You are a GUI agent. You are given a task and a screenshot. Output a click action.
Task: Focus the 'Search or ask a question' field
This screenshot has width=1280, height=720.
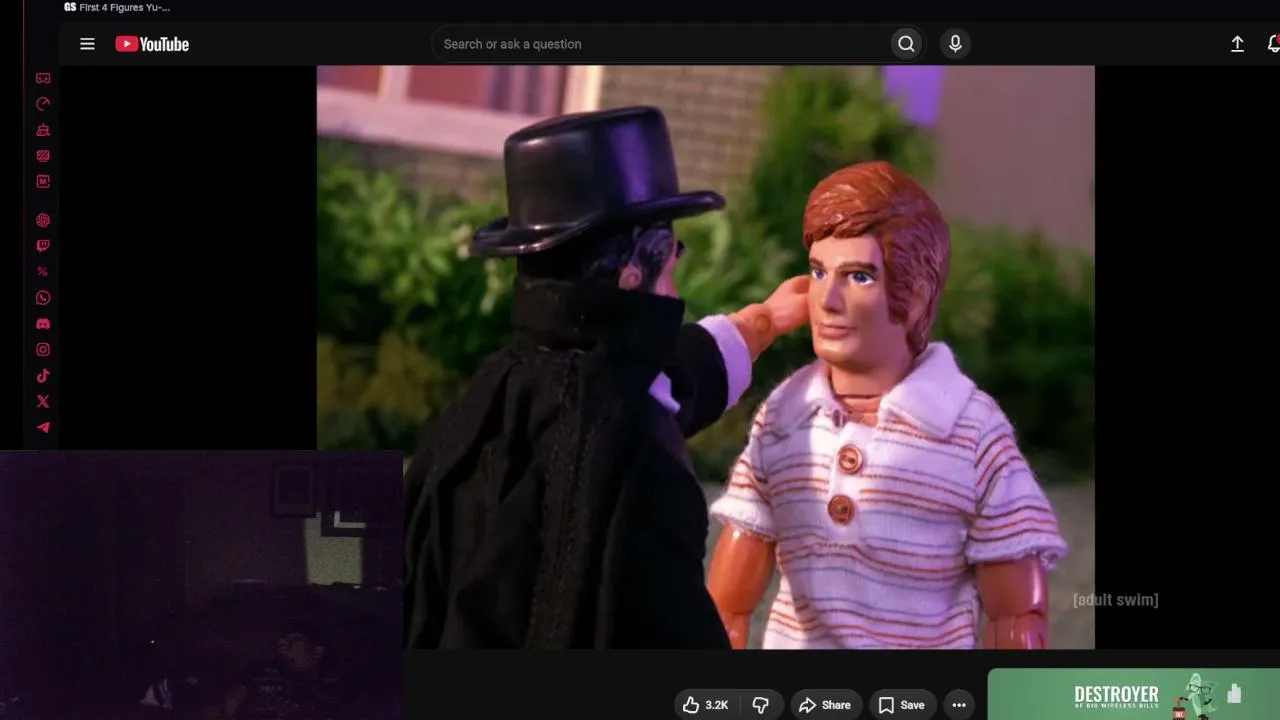[x=661, y=44]
